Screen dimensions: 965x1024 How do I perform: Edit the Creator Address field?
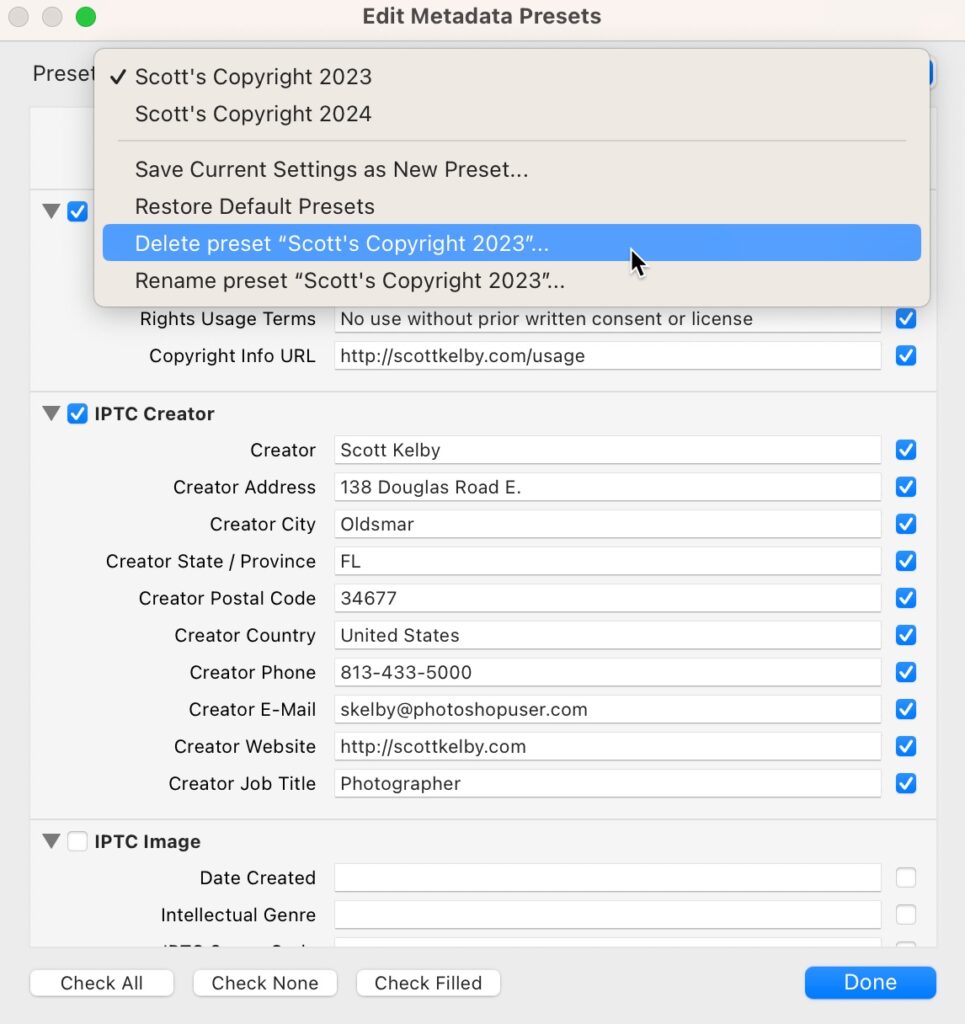608,487
